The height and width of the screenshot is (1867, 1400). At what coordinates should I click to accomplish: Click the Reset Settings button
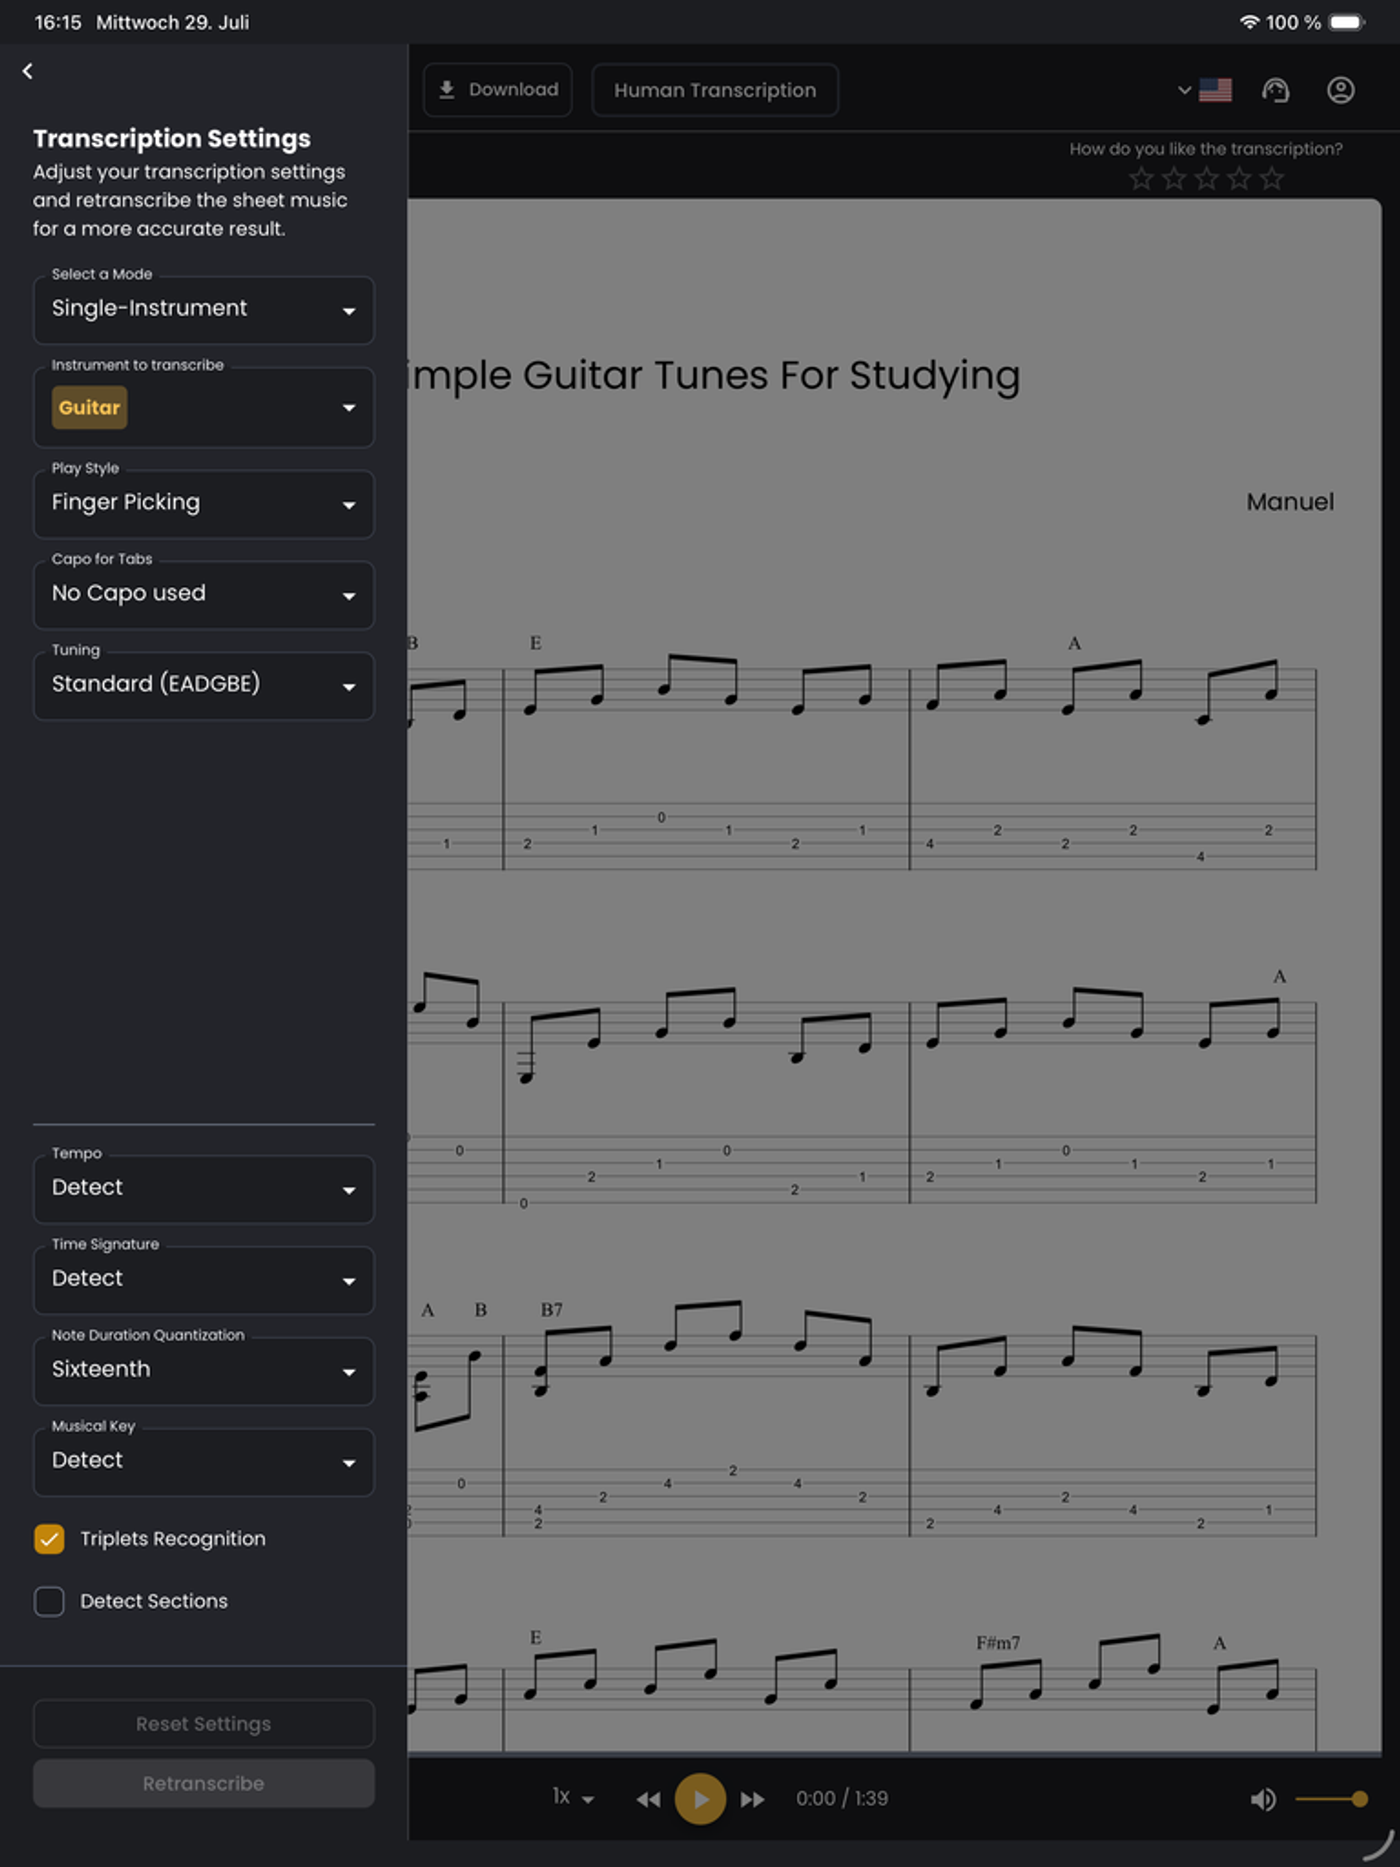(x=204, y=1724)
